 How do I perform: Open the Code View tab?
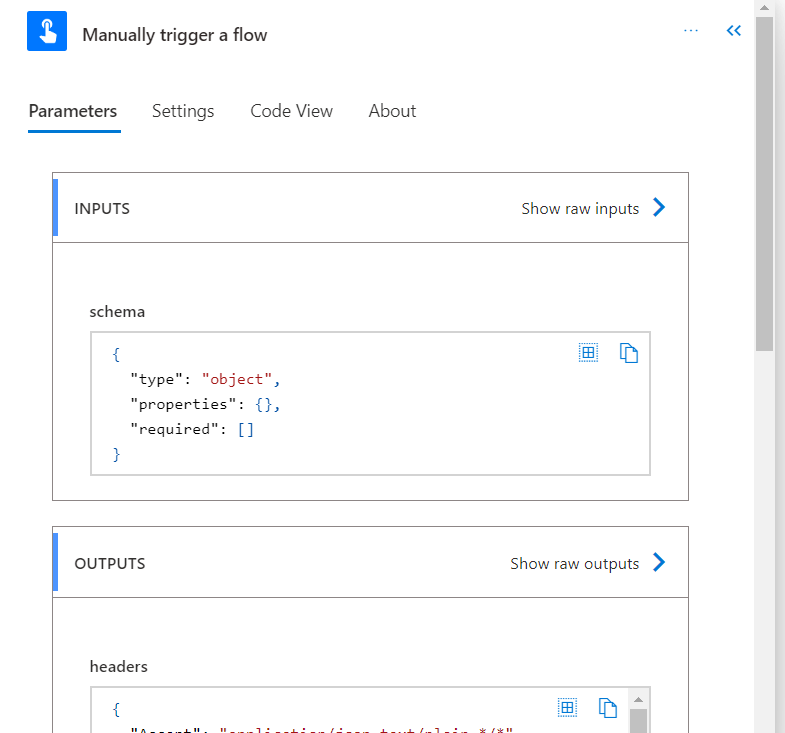click(x=291, y=111)
